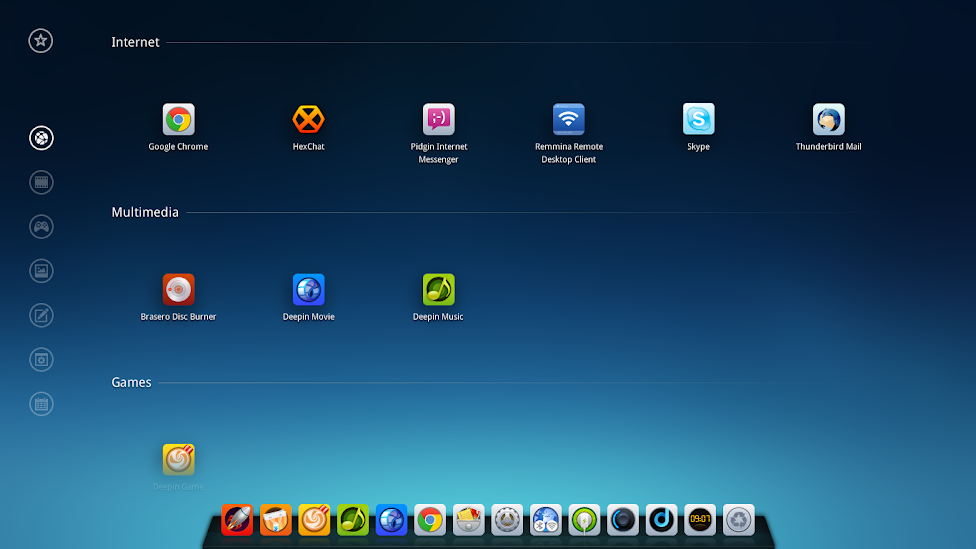Select the System gear-window category icon
976x549 pixels.
click(41, 360)
